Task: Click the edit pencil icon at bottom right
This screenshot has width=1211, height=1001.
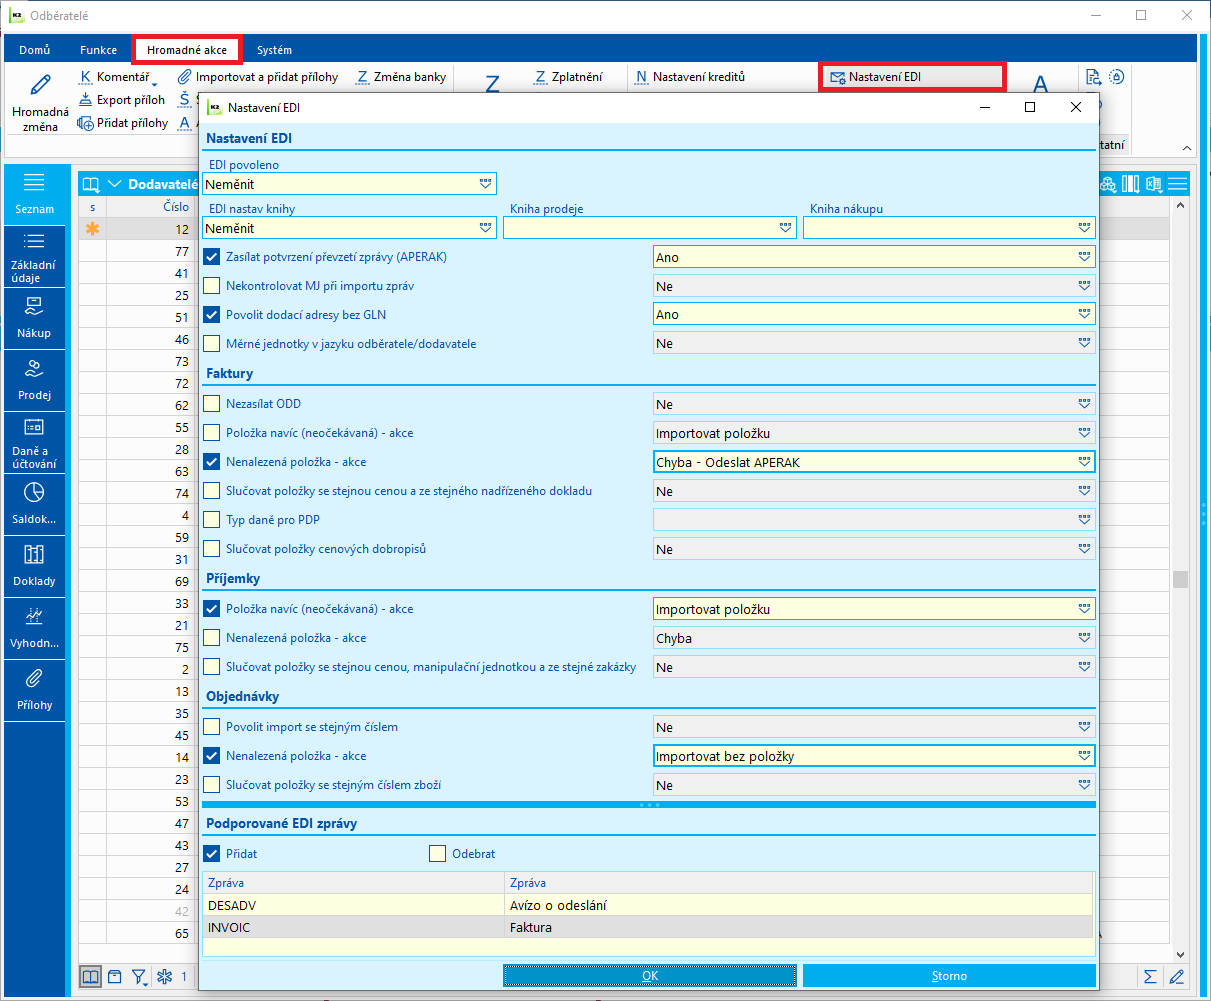Action: [1177, 976]
